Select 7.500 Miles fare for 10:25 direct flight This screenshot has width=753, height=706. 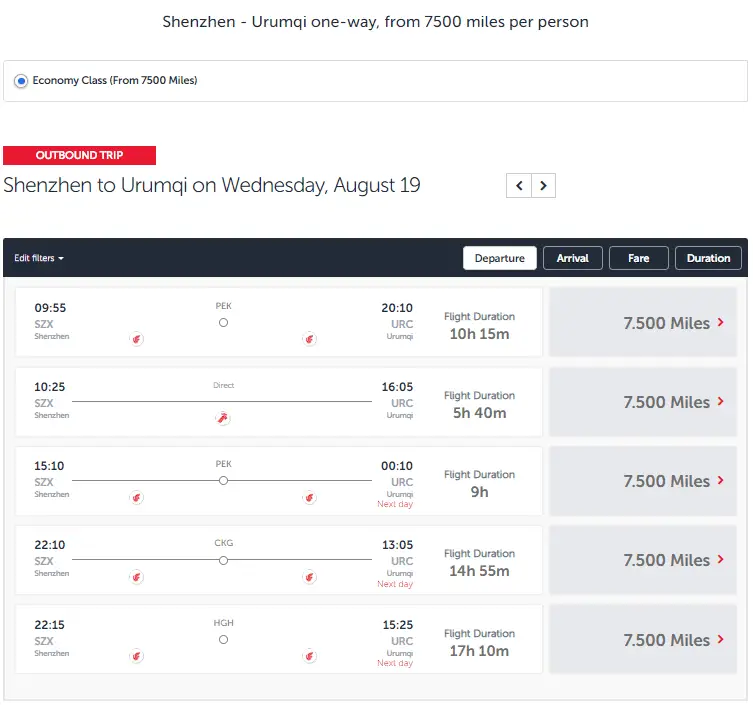pos(643,402)
